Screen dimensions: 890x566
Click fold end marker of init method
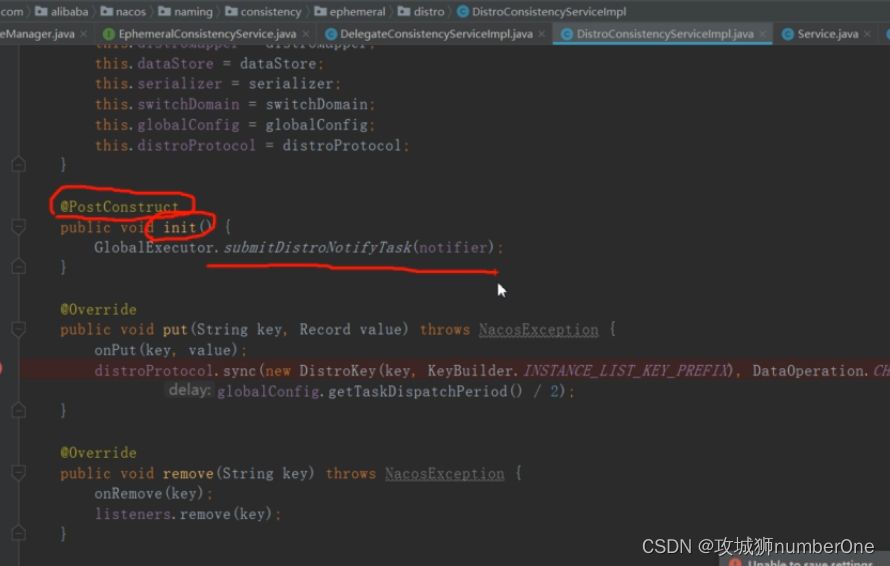(x=18, y=266)
